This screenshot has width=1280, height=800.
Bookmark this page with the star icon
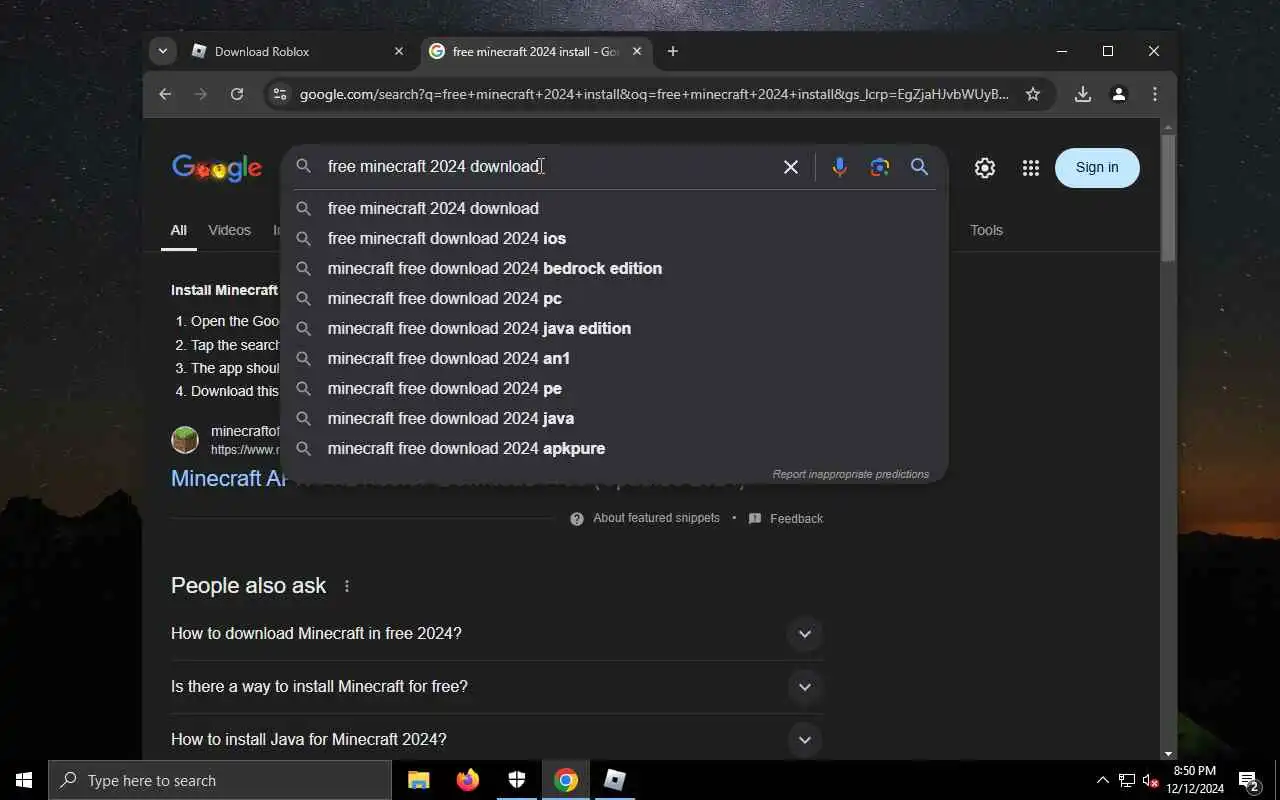click(x=1033, y=94)
